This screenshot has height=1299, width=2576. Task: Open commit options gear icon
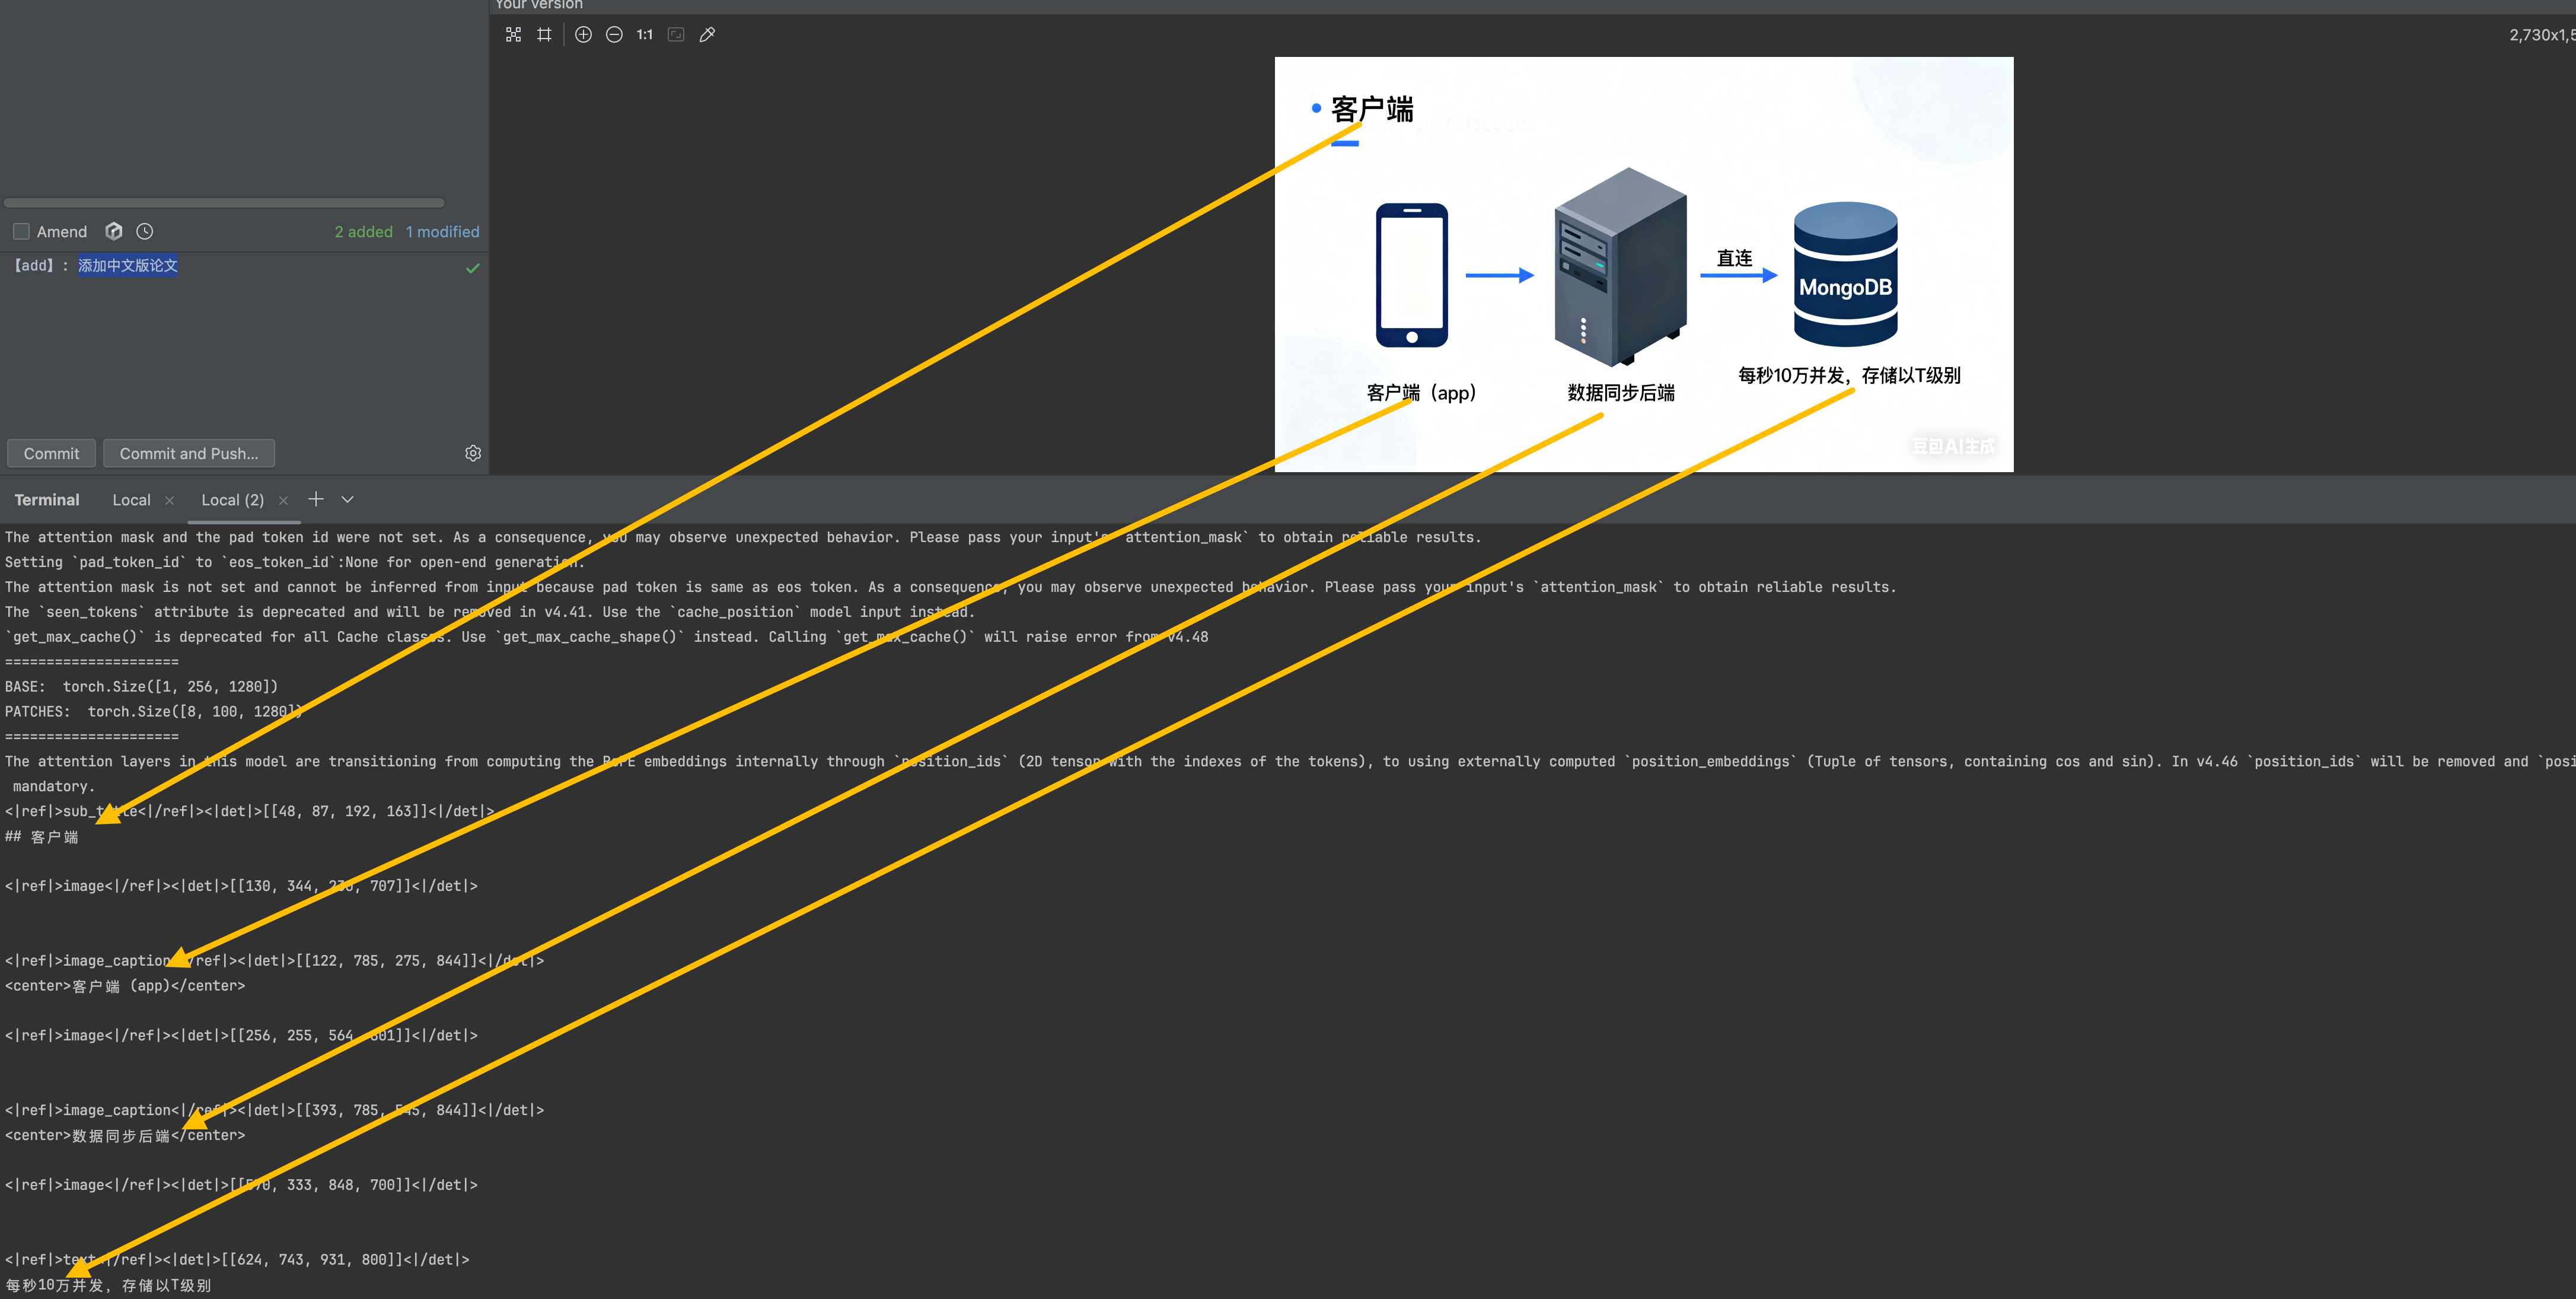point(473,454)
